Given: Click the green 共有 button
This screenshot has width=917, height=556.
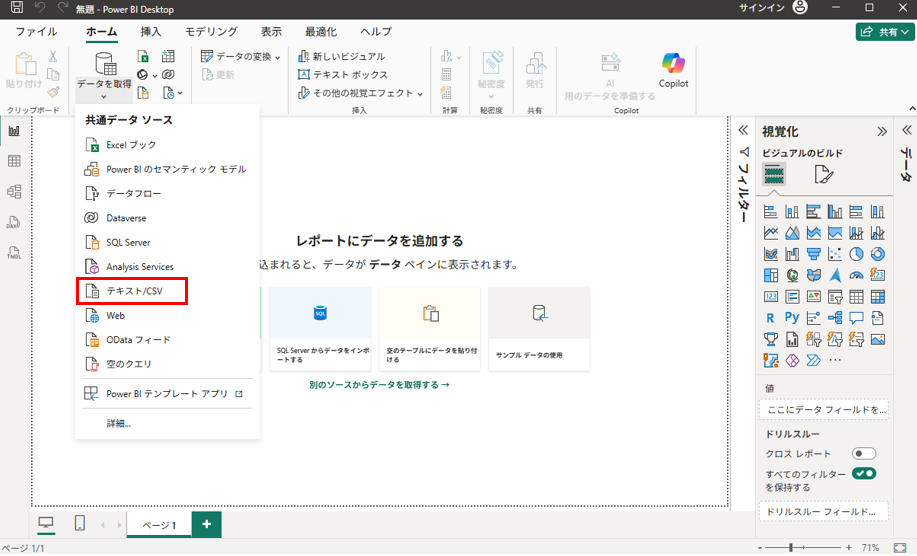Looking at the screenshot, I should 885,32.
